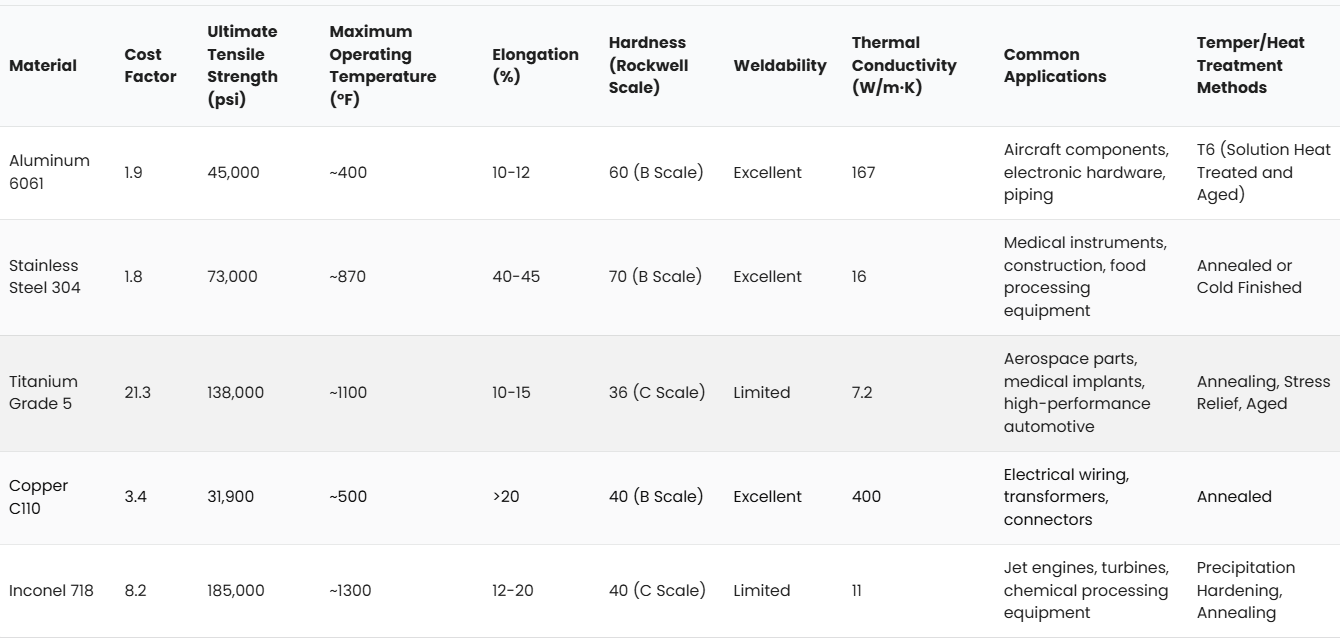Click Titanium's 21.3 cost factor value
Image resolution: width=1340 pixels, height=638 pixels.
(x=138, y=393)
